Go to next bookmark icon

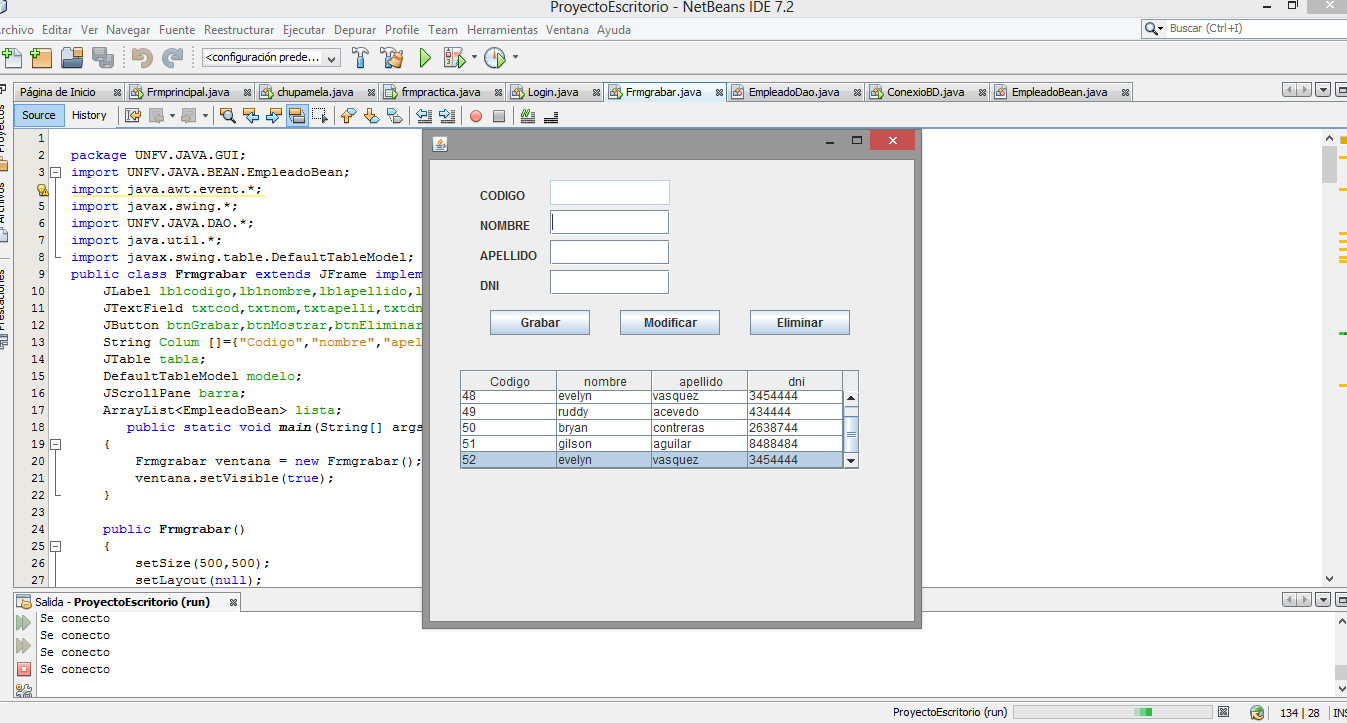pyautogui.click(x=371, y=116)
